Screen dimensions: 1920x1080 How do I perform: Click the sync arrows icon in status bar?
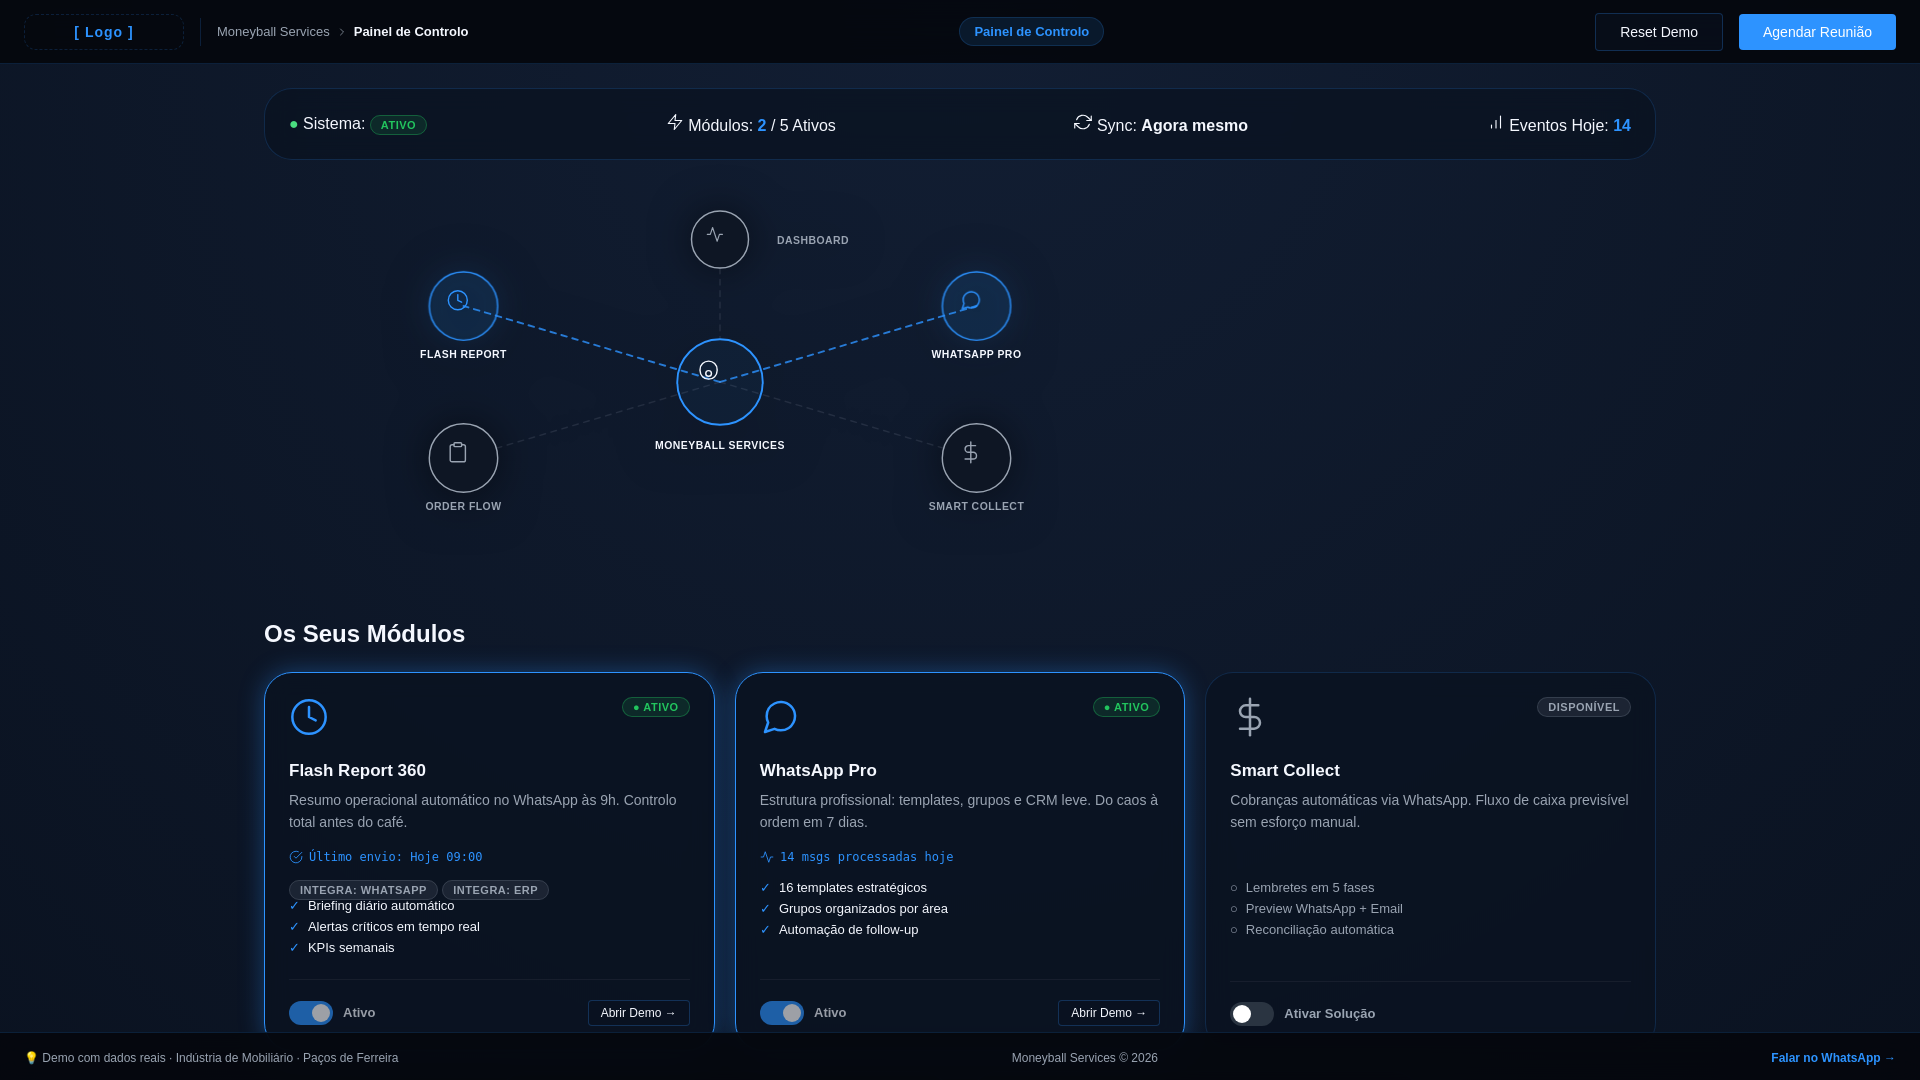[1083, 122]
